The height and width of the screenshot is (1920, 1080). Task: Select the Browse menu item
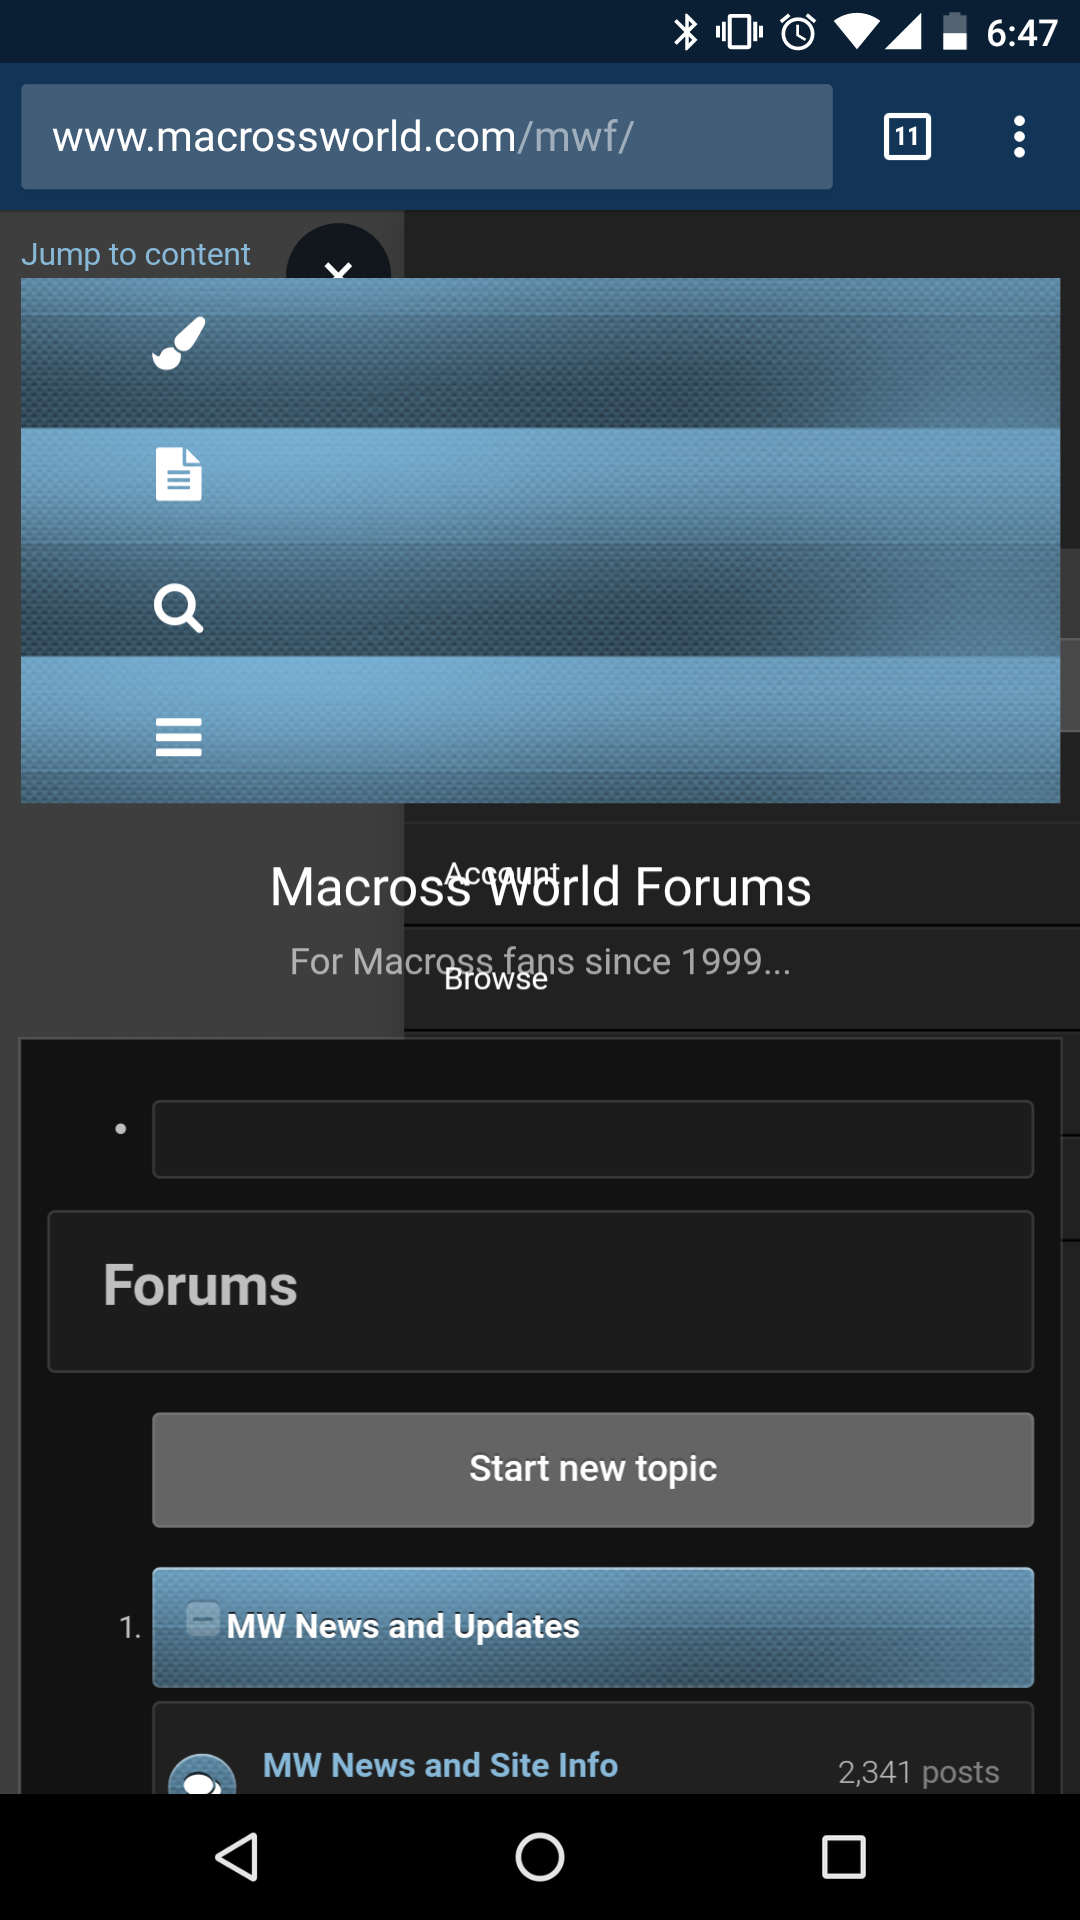(496, 979)
